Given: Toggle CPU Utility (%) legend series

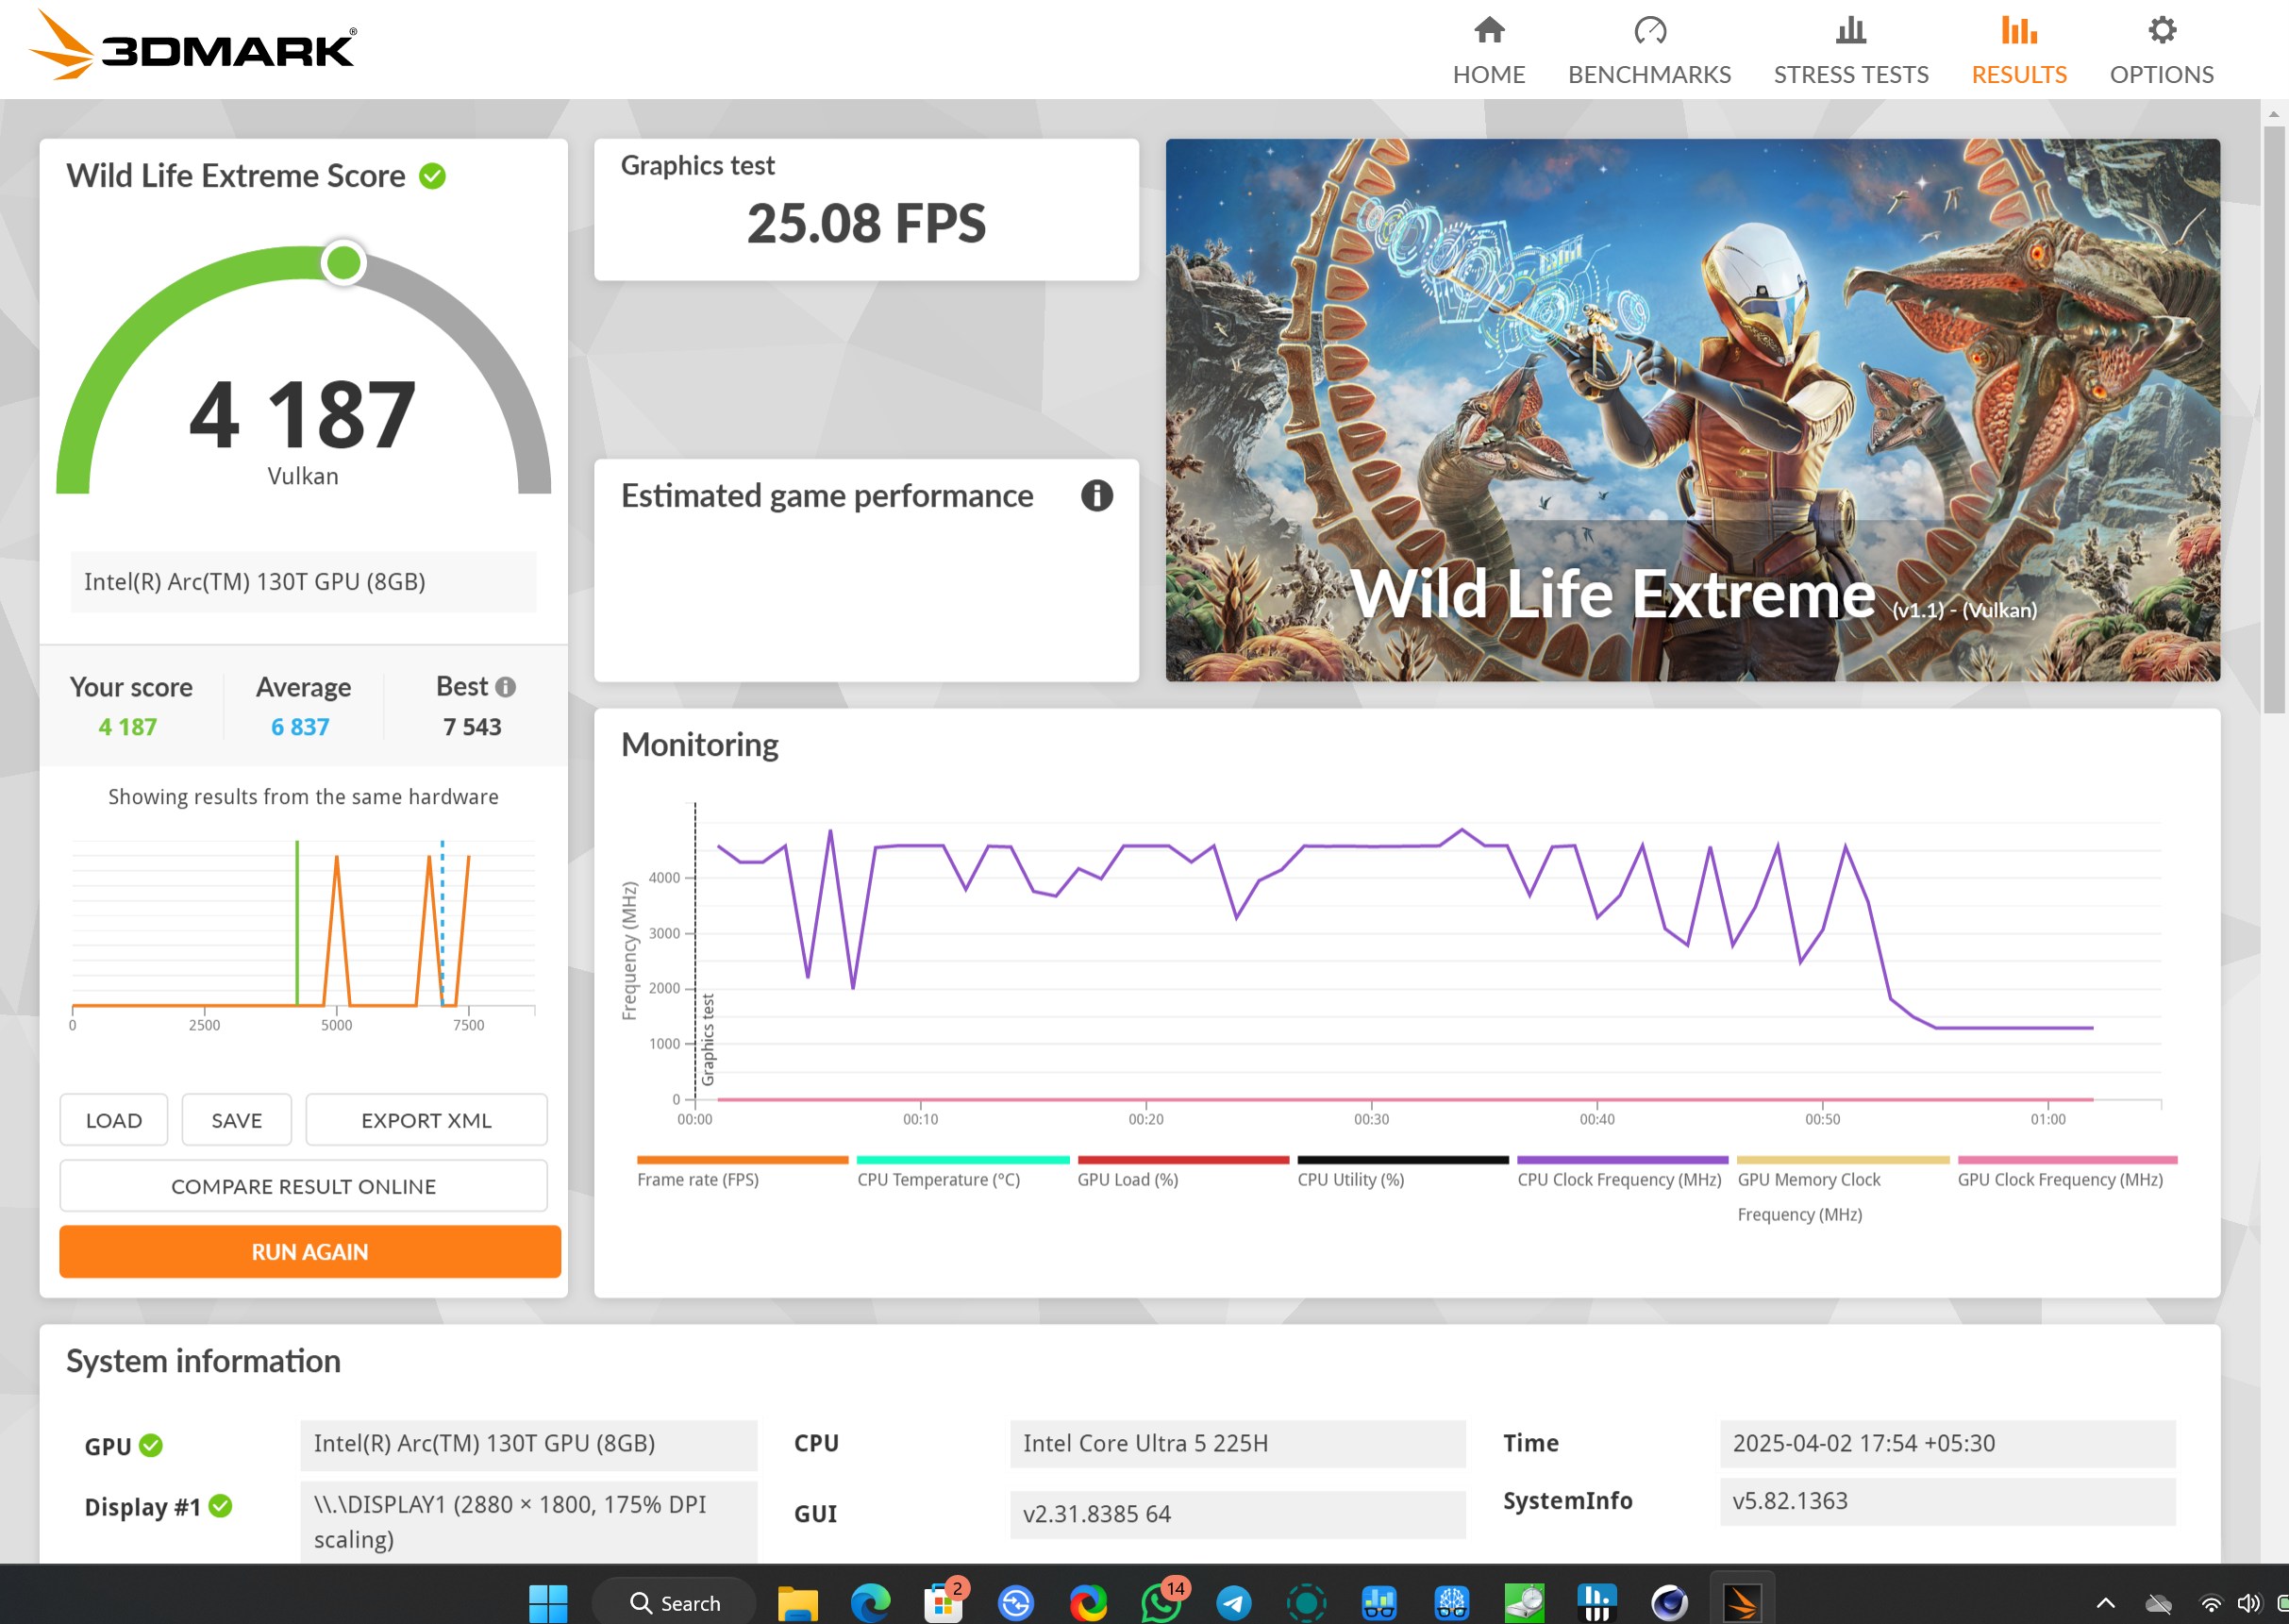Looking at the screenshot, I should [1403, 1172].
